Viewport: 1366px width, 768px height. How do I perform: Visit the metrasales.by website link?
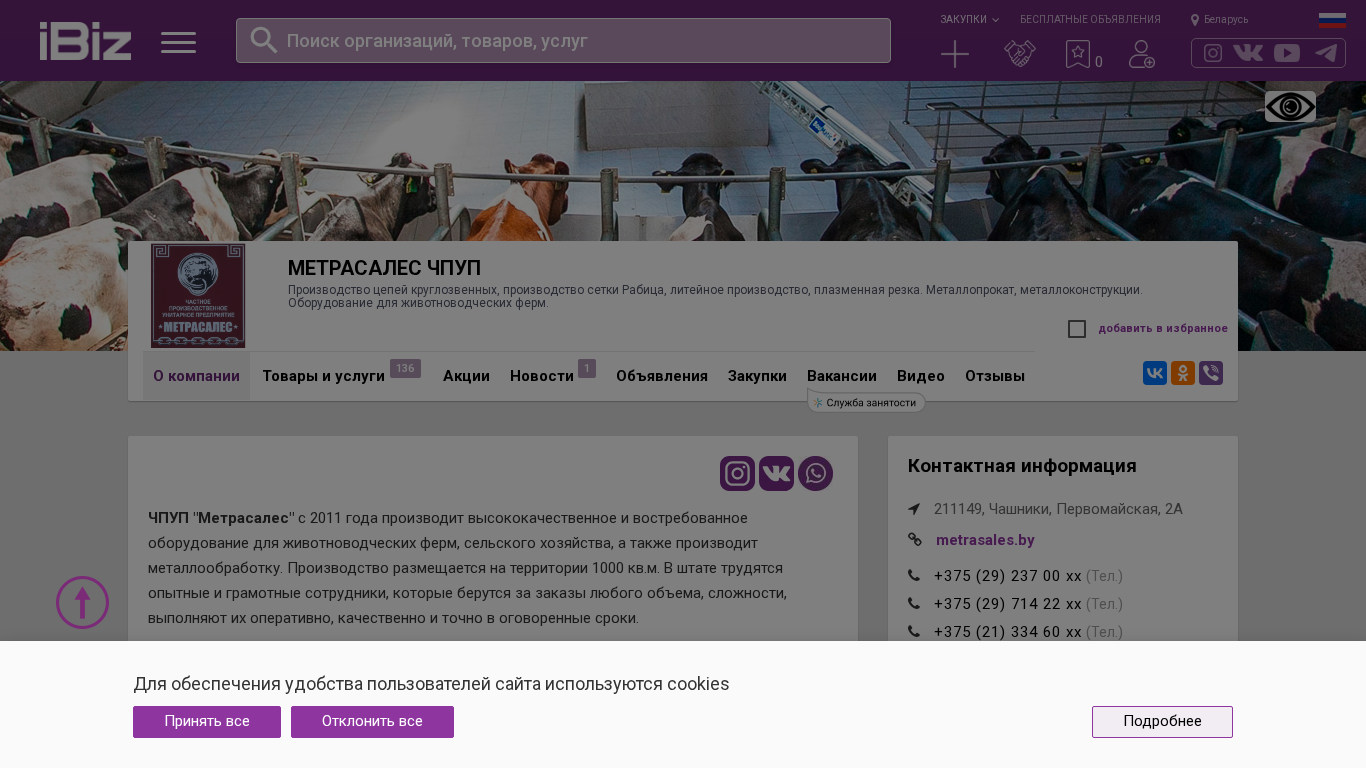click(x=985, y=540)
